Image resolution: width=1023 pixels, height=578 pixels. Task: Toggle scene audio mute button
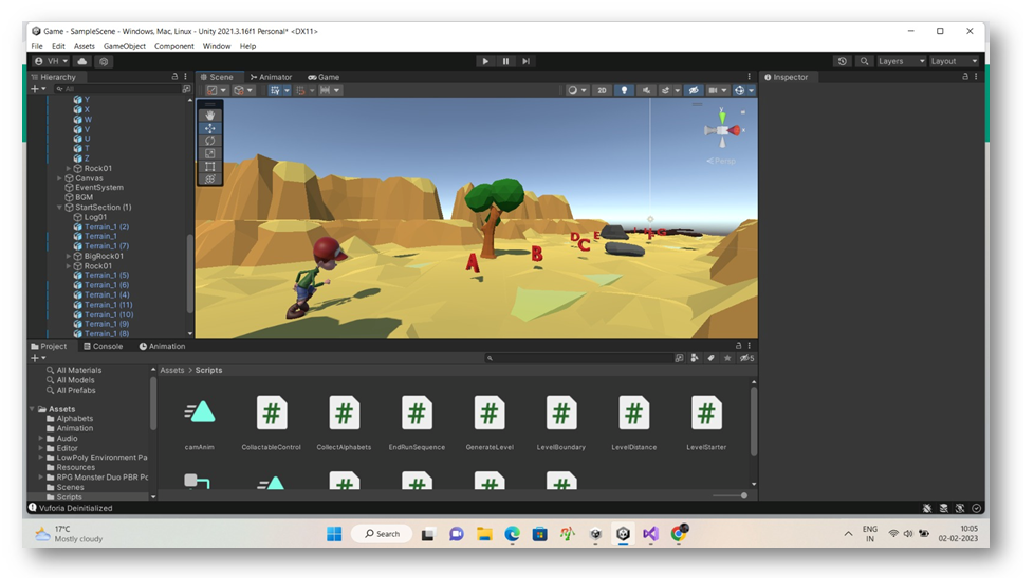point(649,90)
